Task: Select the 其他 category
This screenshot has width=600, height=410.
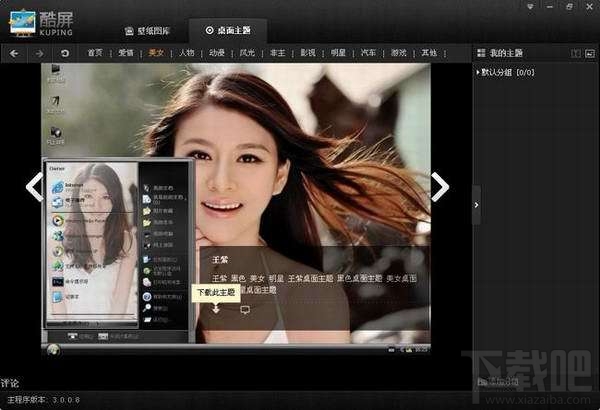Action: [x=429, y=52]
